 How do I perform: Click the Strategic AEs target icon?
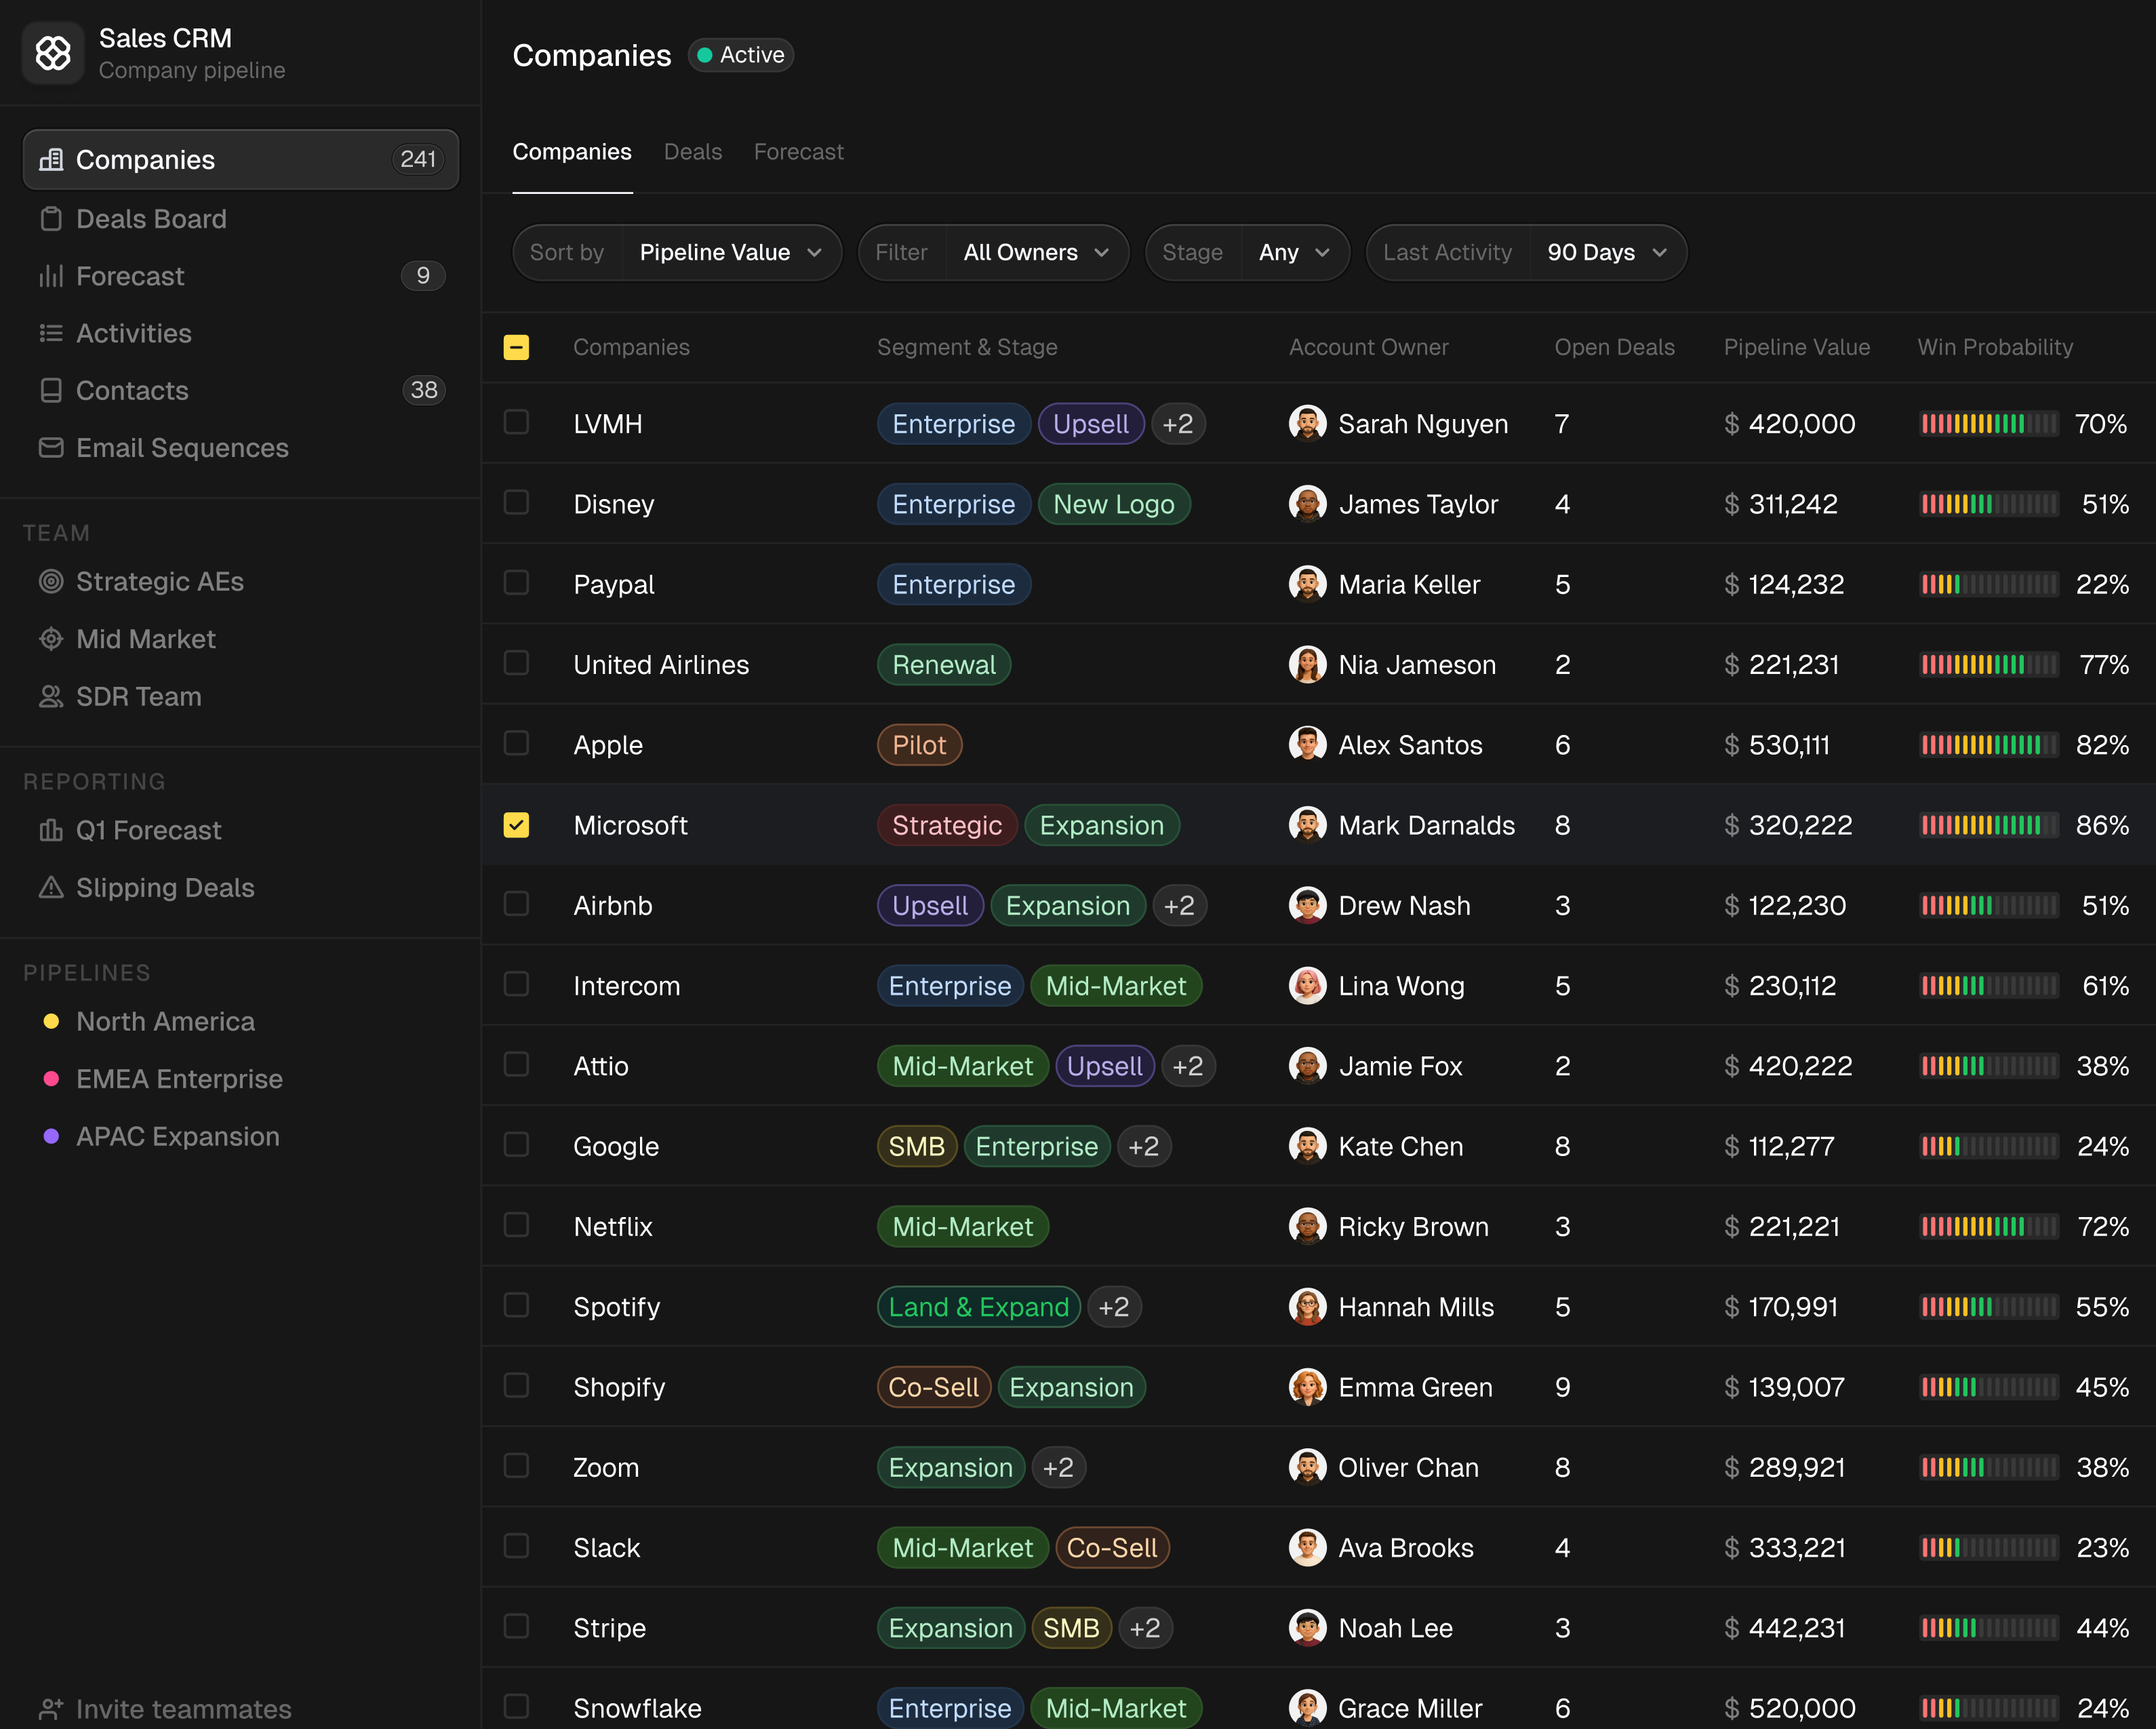(x=51, y=581)
